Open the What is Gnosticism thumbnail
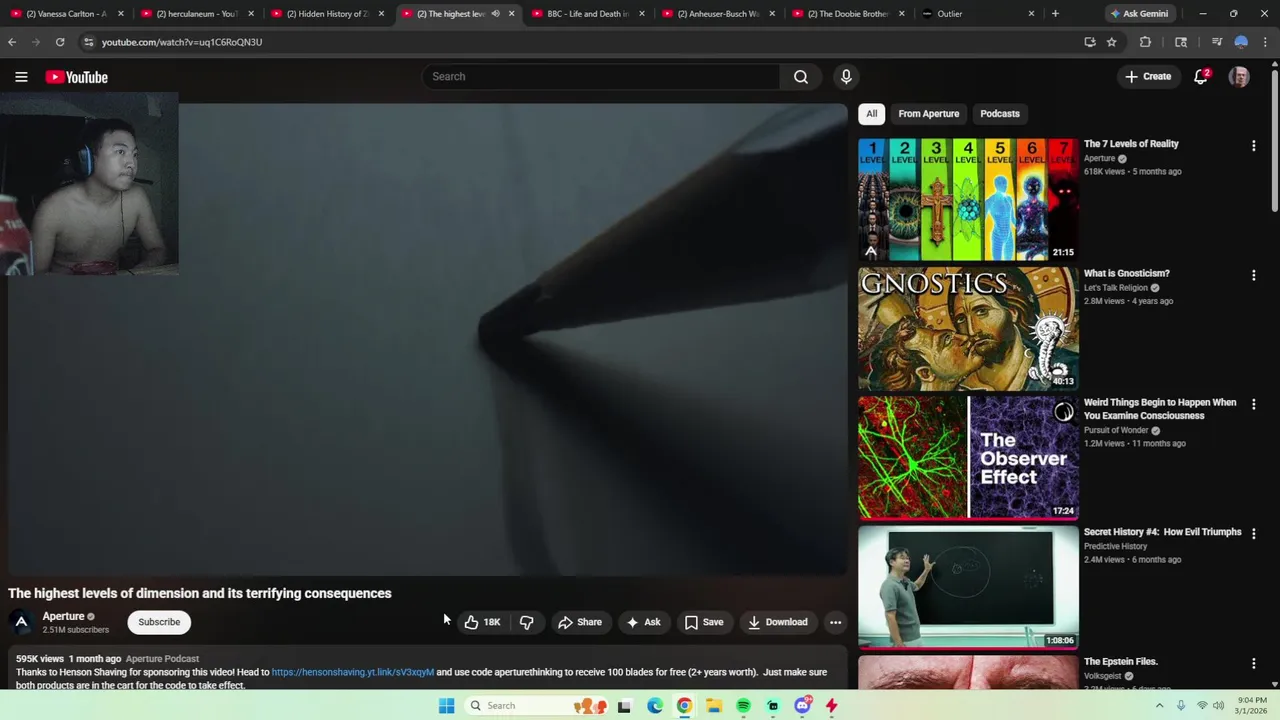The image size is (1280, 720). 968,329
